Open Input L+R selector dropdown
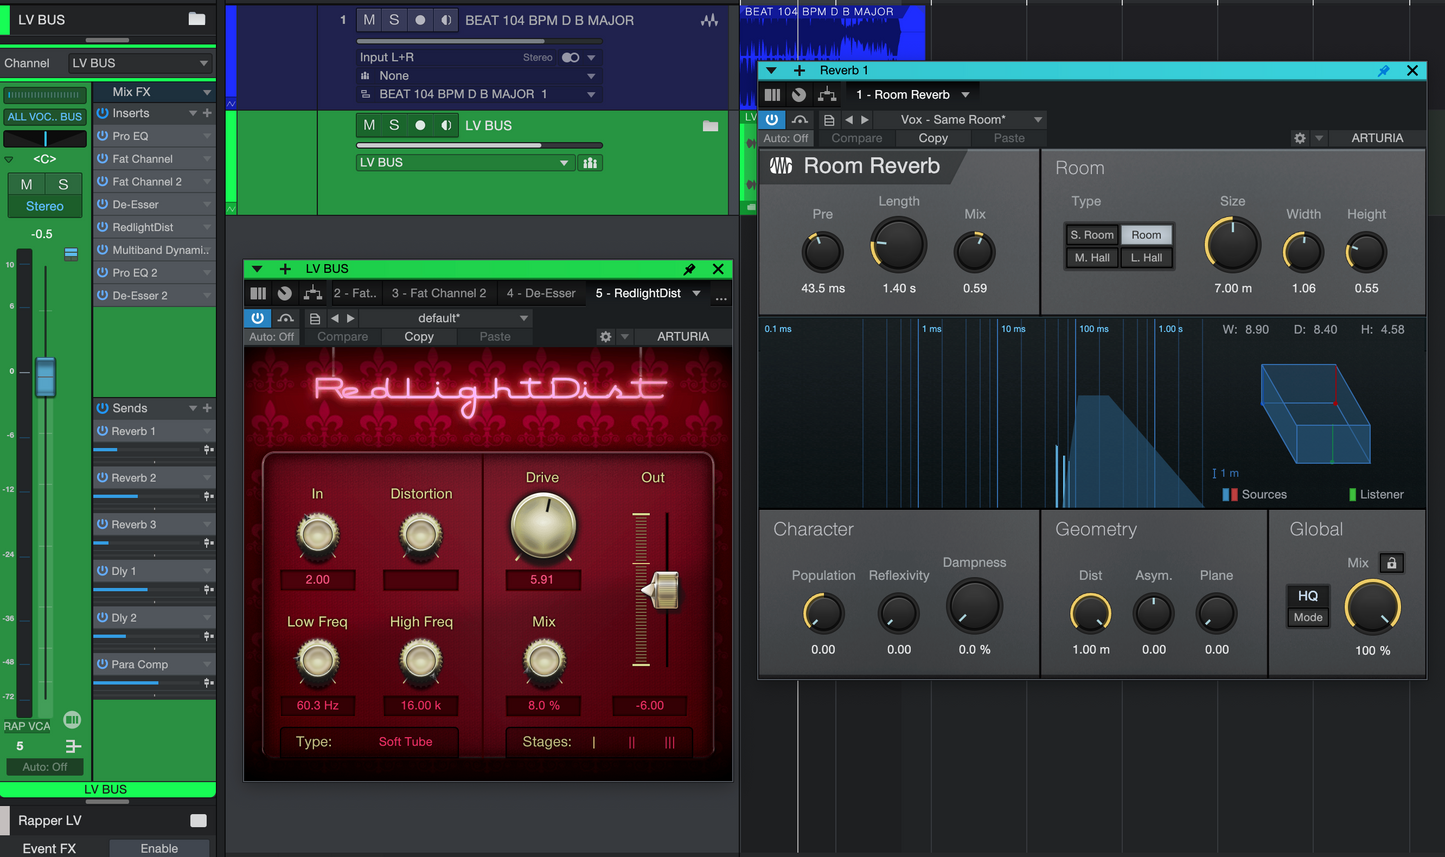Viewport: 1445px width, 857px height. click(591, 58)
